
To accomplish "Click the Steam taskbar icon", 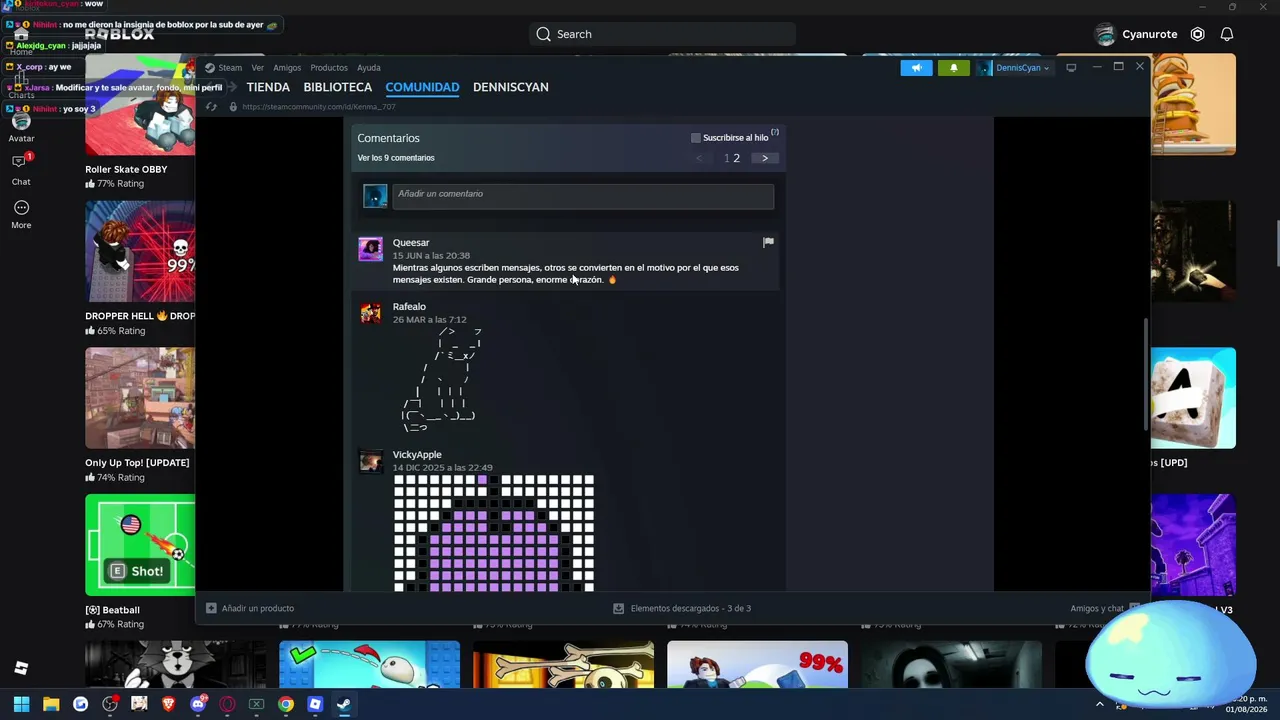I will (344, 704).
